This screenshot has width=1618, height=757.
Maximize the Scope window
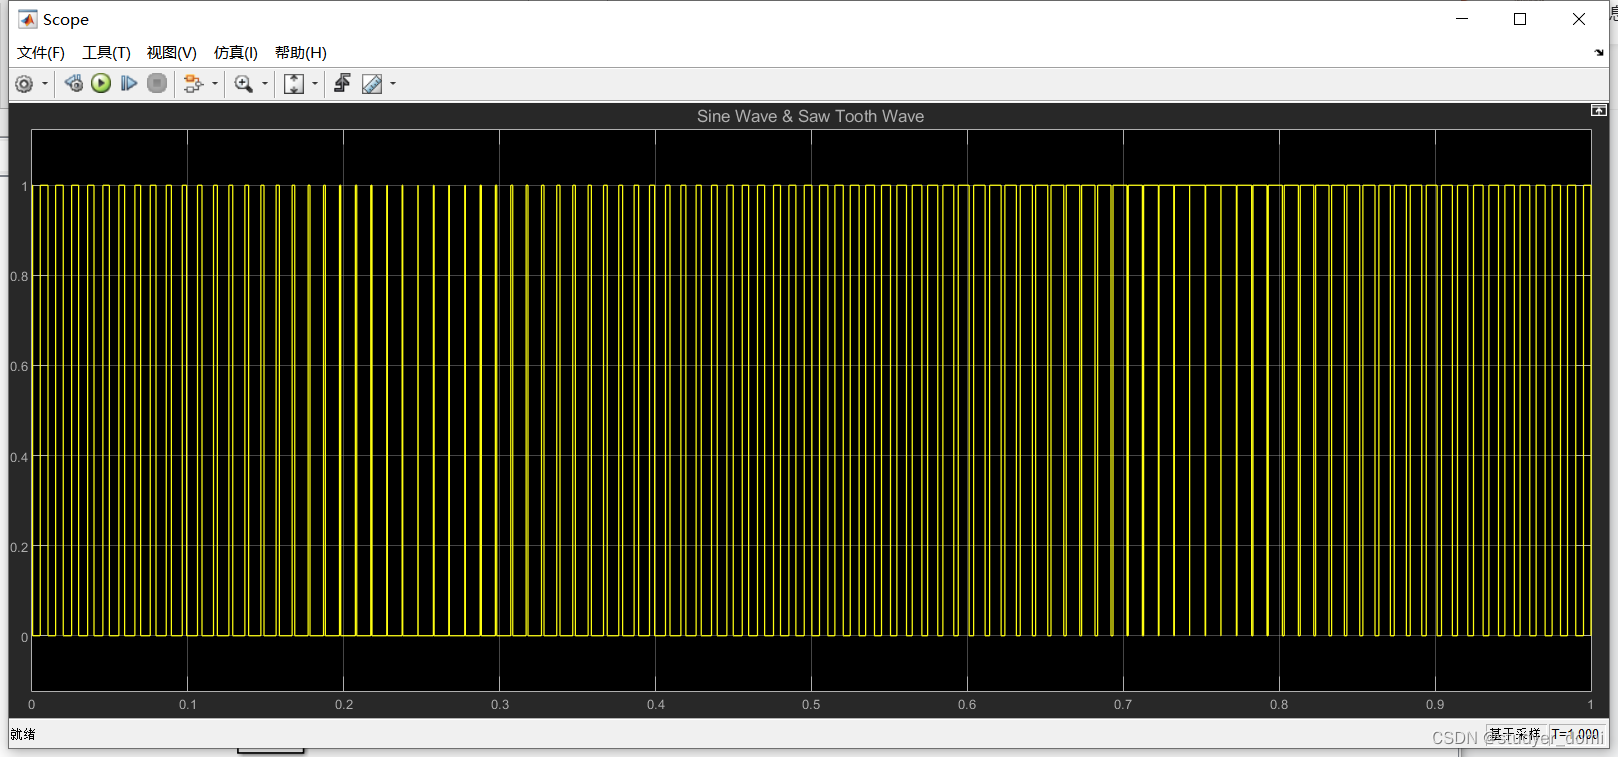1520,19
